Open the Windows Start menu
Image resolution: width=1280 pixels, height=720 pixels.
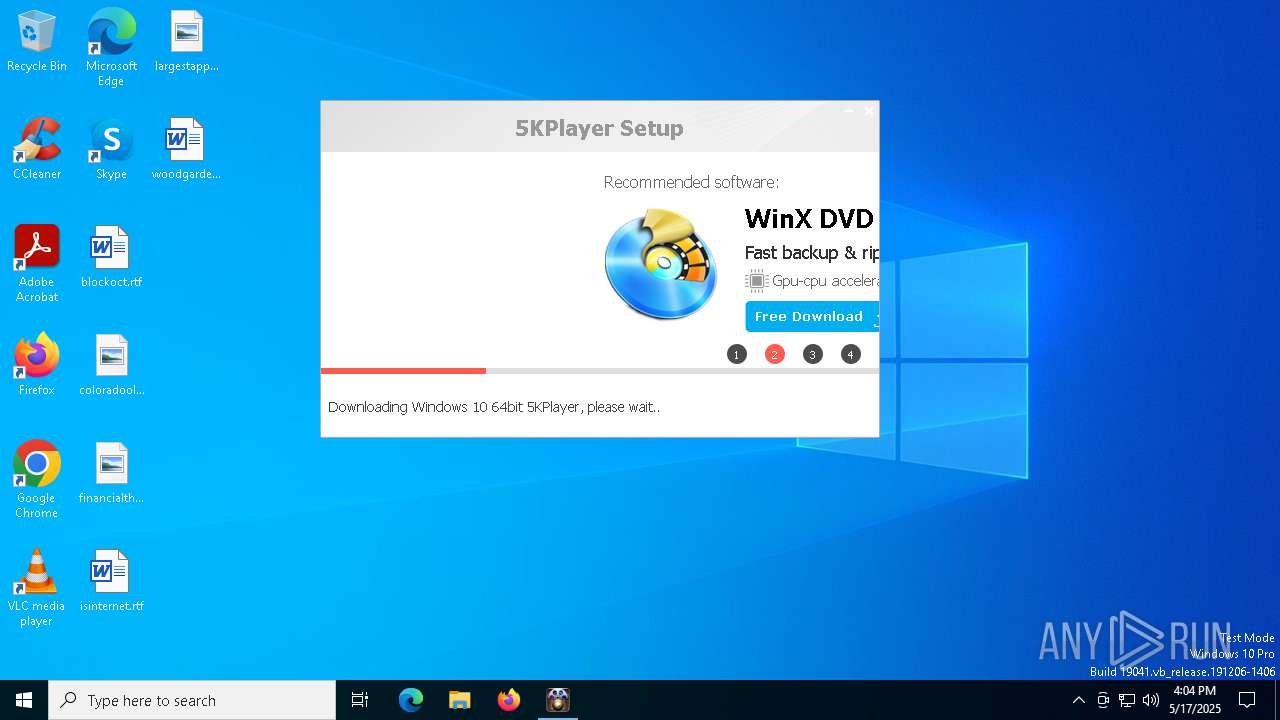point(24,700)
